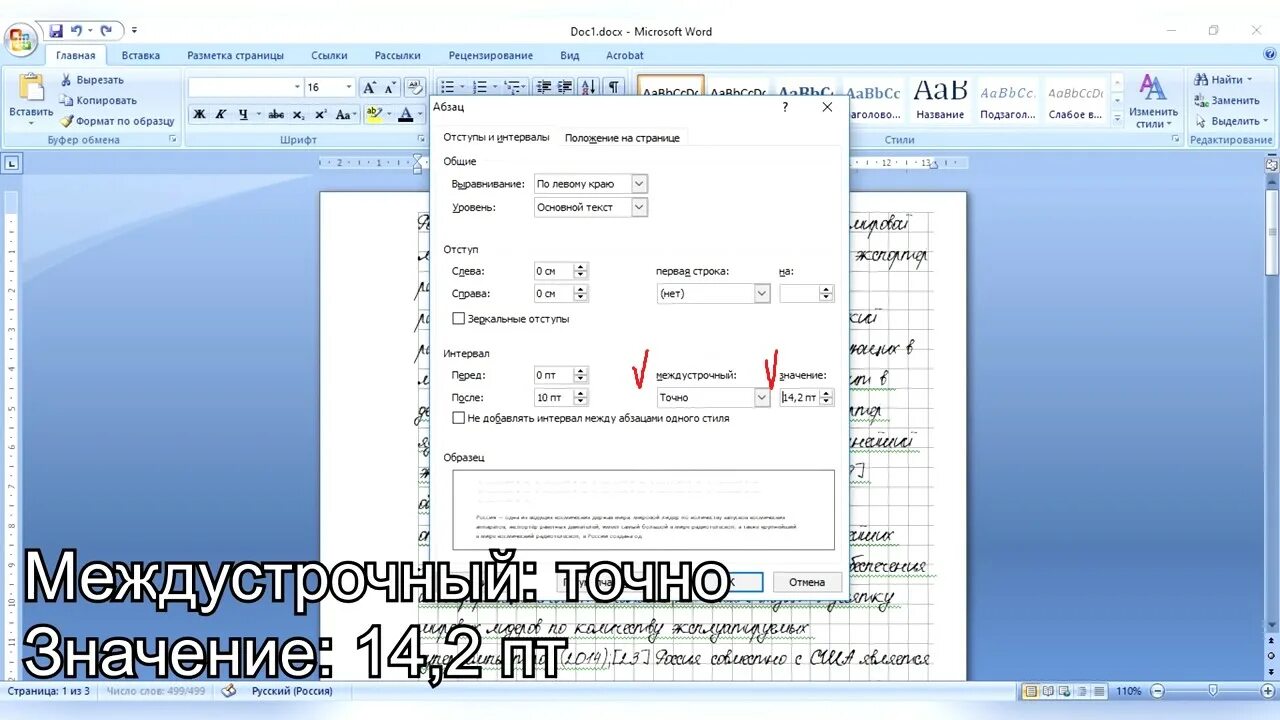Toggle Не добавлять интервал между абзацами checkbox

point(459,418)
